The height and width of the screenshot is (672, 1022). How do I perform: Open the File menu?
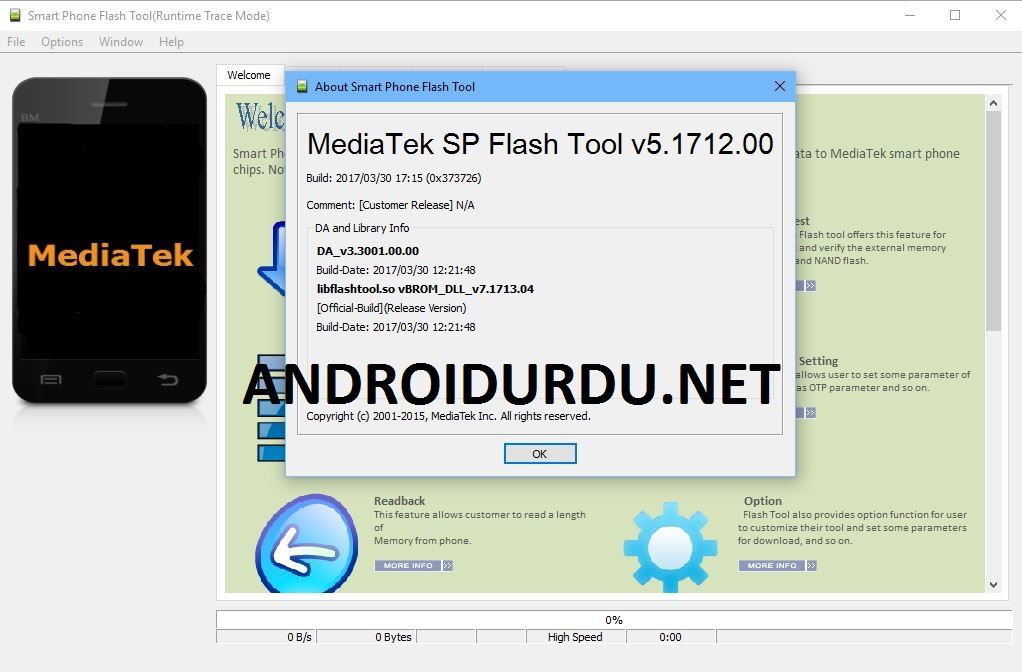tap(16, 42)
